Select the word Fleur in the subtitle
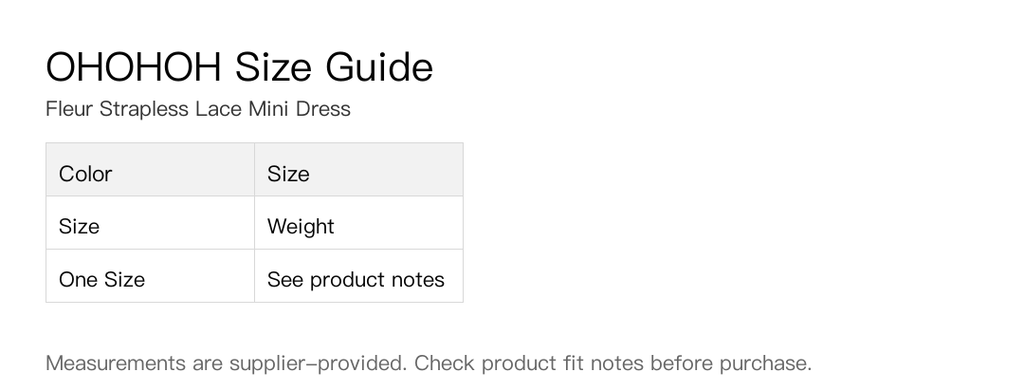The height and width of the screenshot is (391, 1024). (x=69, y=108)
